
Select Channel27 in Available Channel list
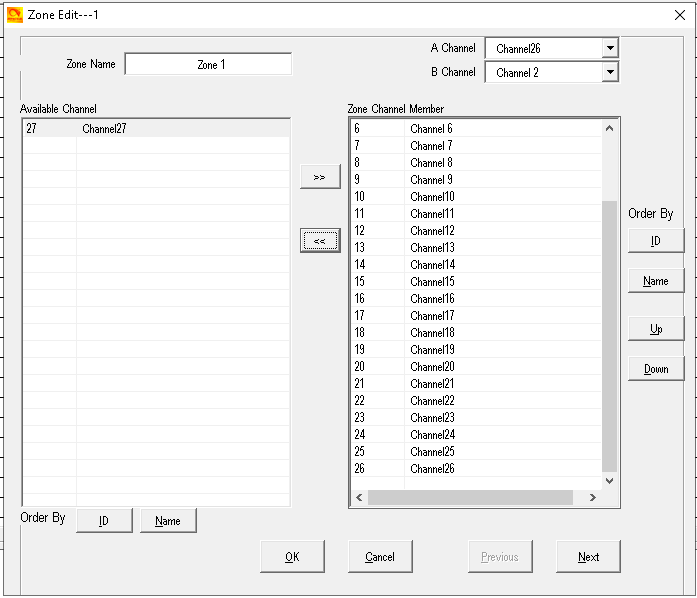[x=104, y=129]
